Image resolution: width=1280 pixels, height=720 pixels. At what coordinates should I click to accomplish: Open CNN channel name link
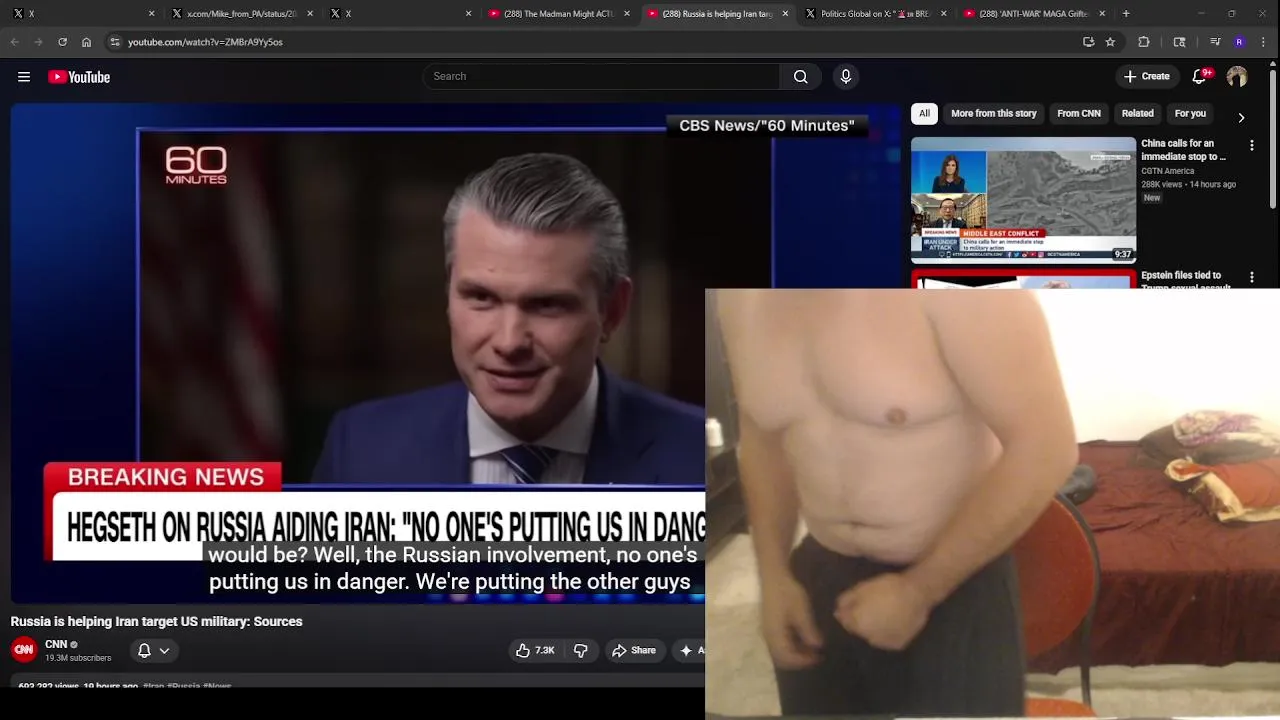(x=56, y=644)
